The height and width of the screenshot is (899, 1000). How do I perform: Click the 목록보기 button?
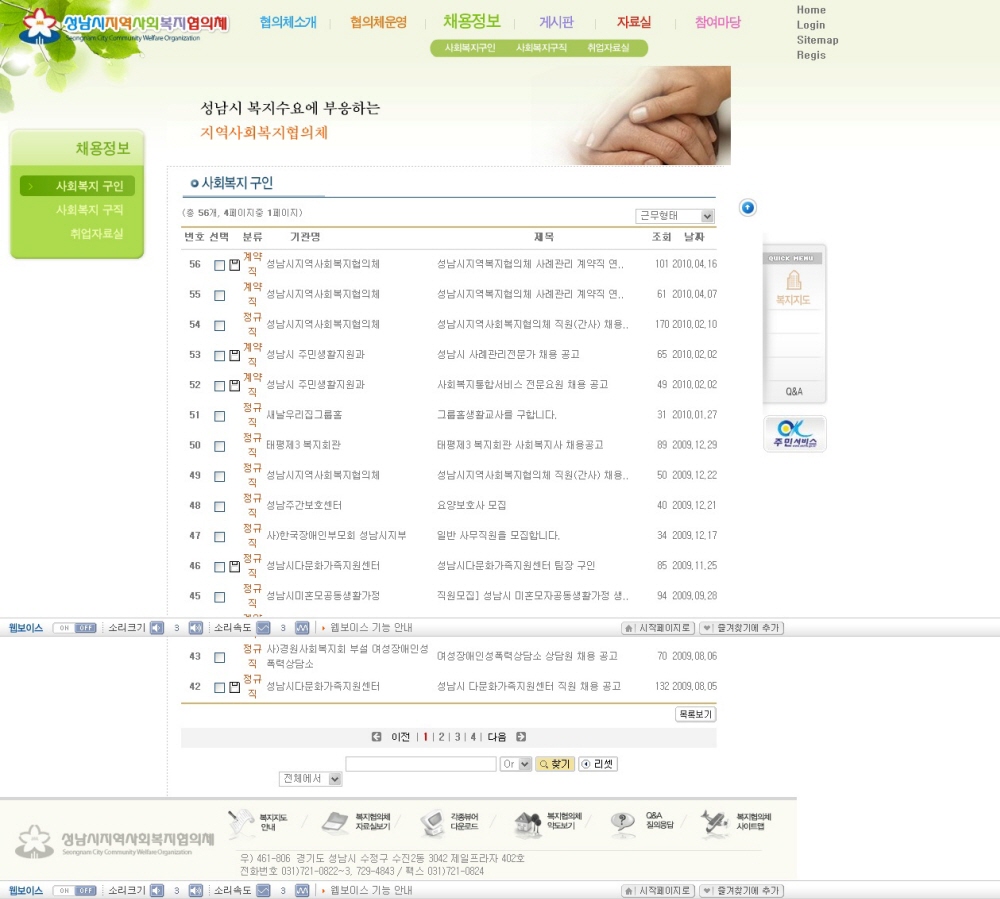coord(695,714)
